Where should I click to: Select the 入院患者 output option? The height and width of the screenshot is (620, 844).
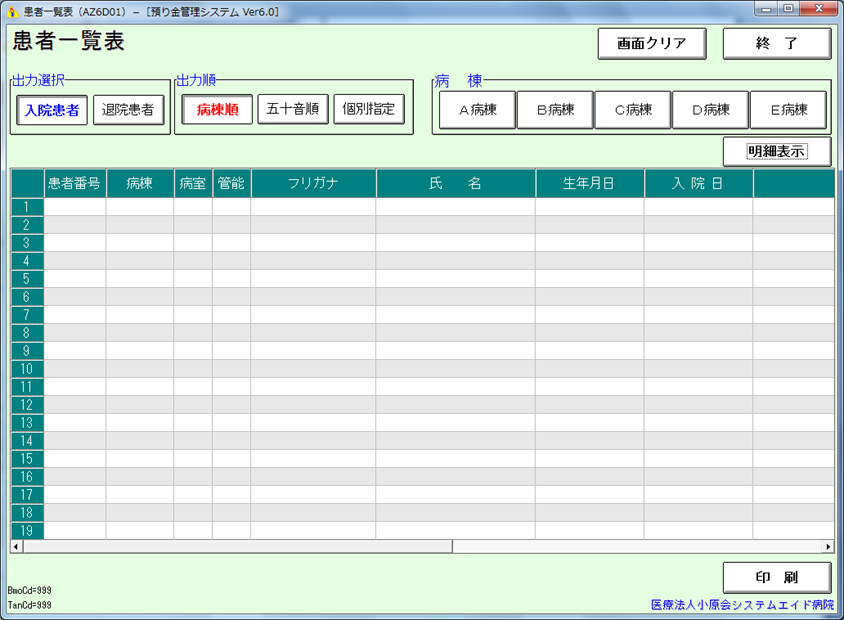[52, 110]
